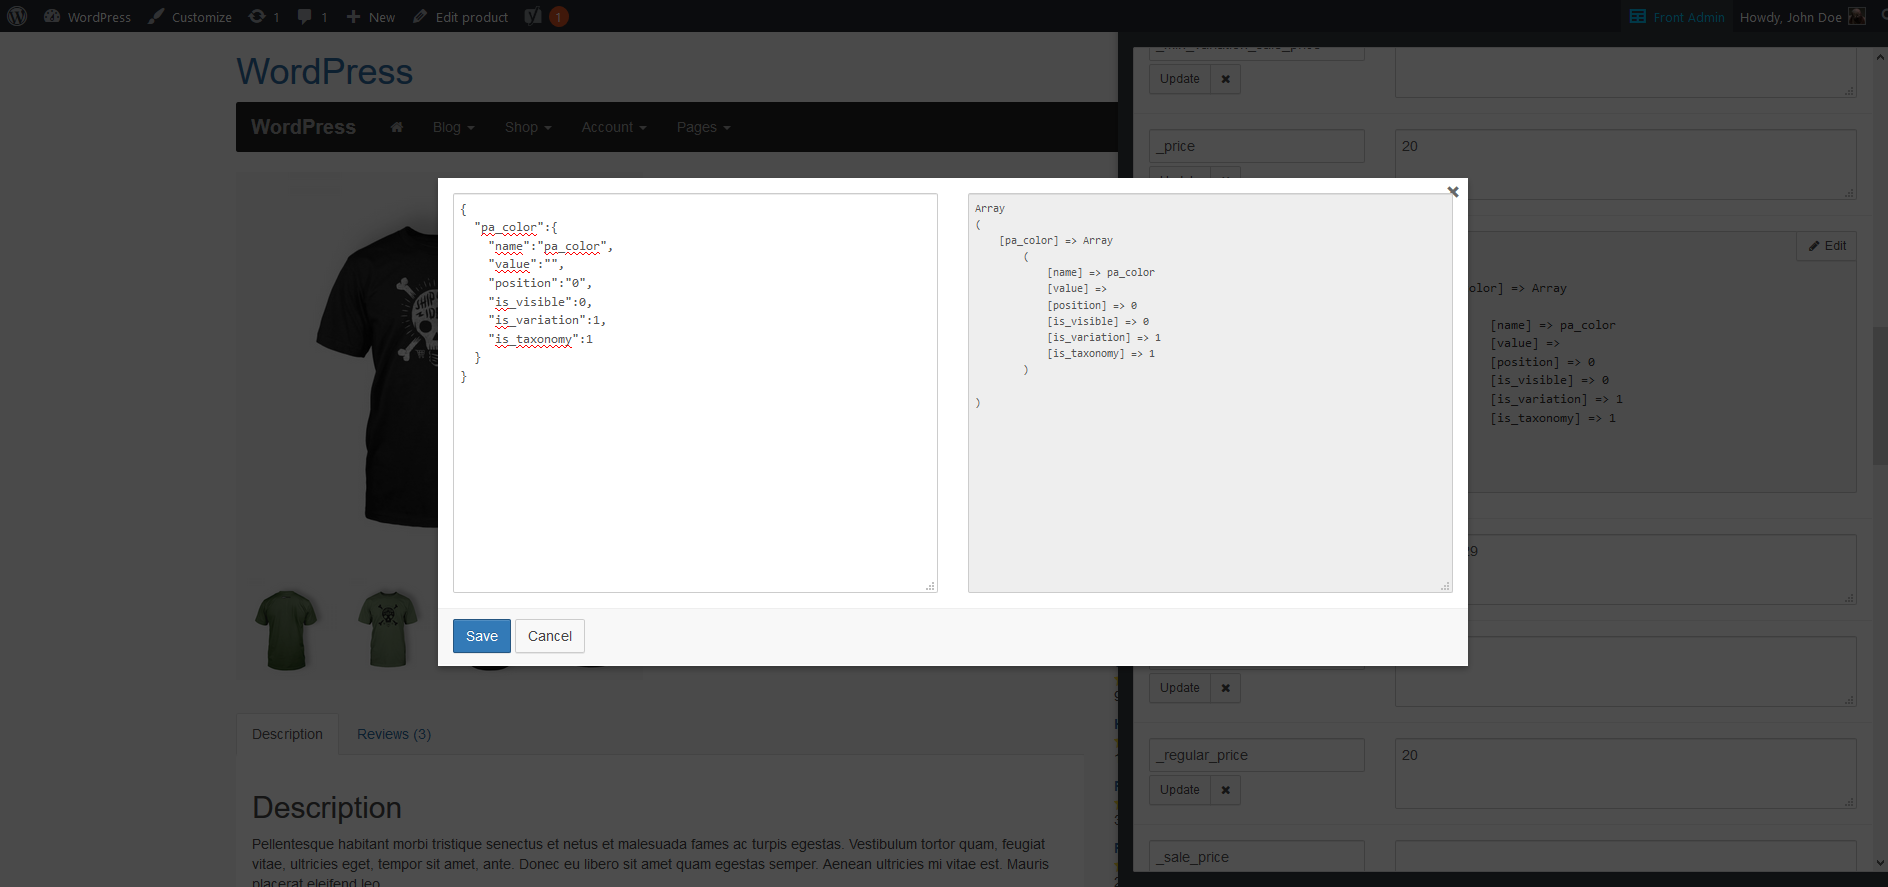Close the JSON editor modal
This screenshot has height=887, width=1888.
click(x=1453, y=191)
